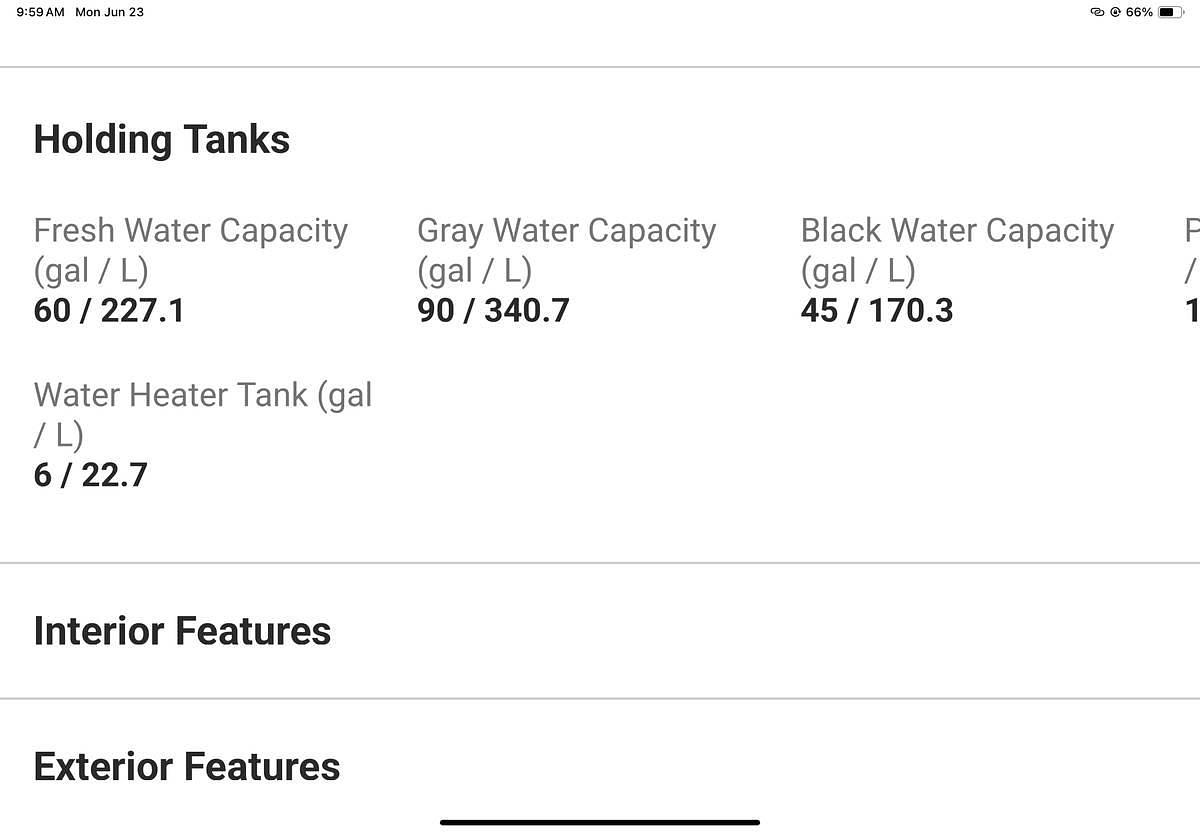The width and height of the screenshot is (1200, 833).
Task: Select the Black Water Capacity label
Action: click(957, 250)
